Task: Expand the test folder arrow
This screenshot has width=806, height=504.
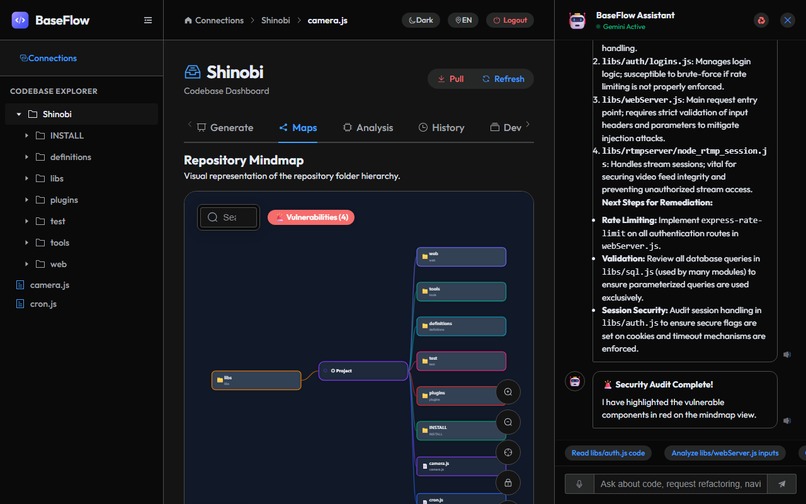Action: click(27, 221)
